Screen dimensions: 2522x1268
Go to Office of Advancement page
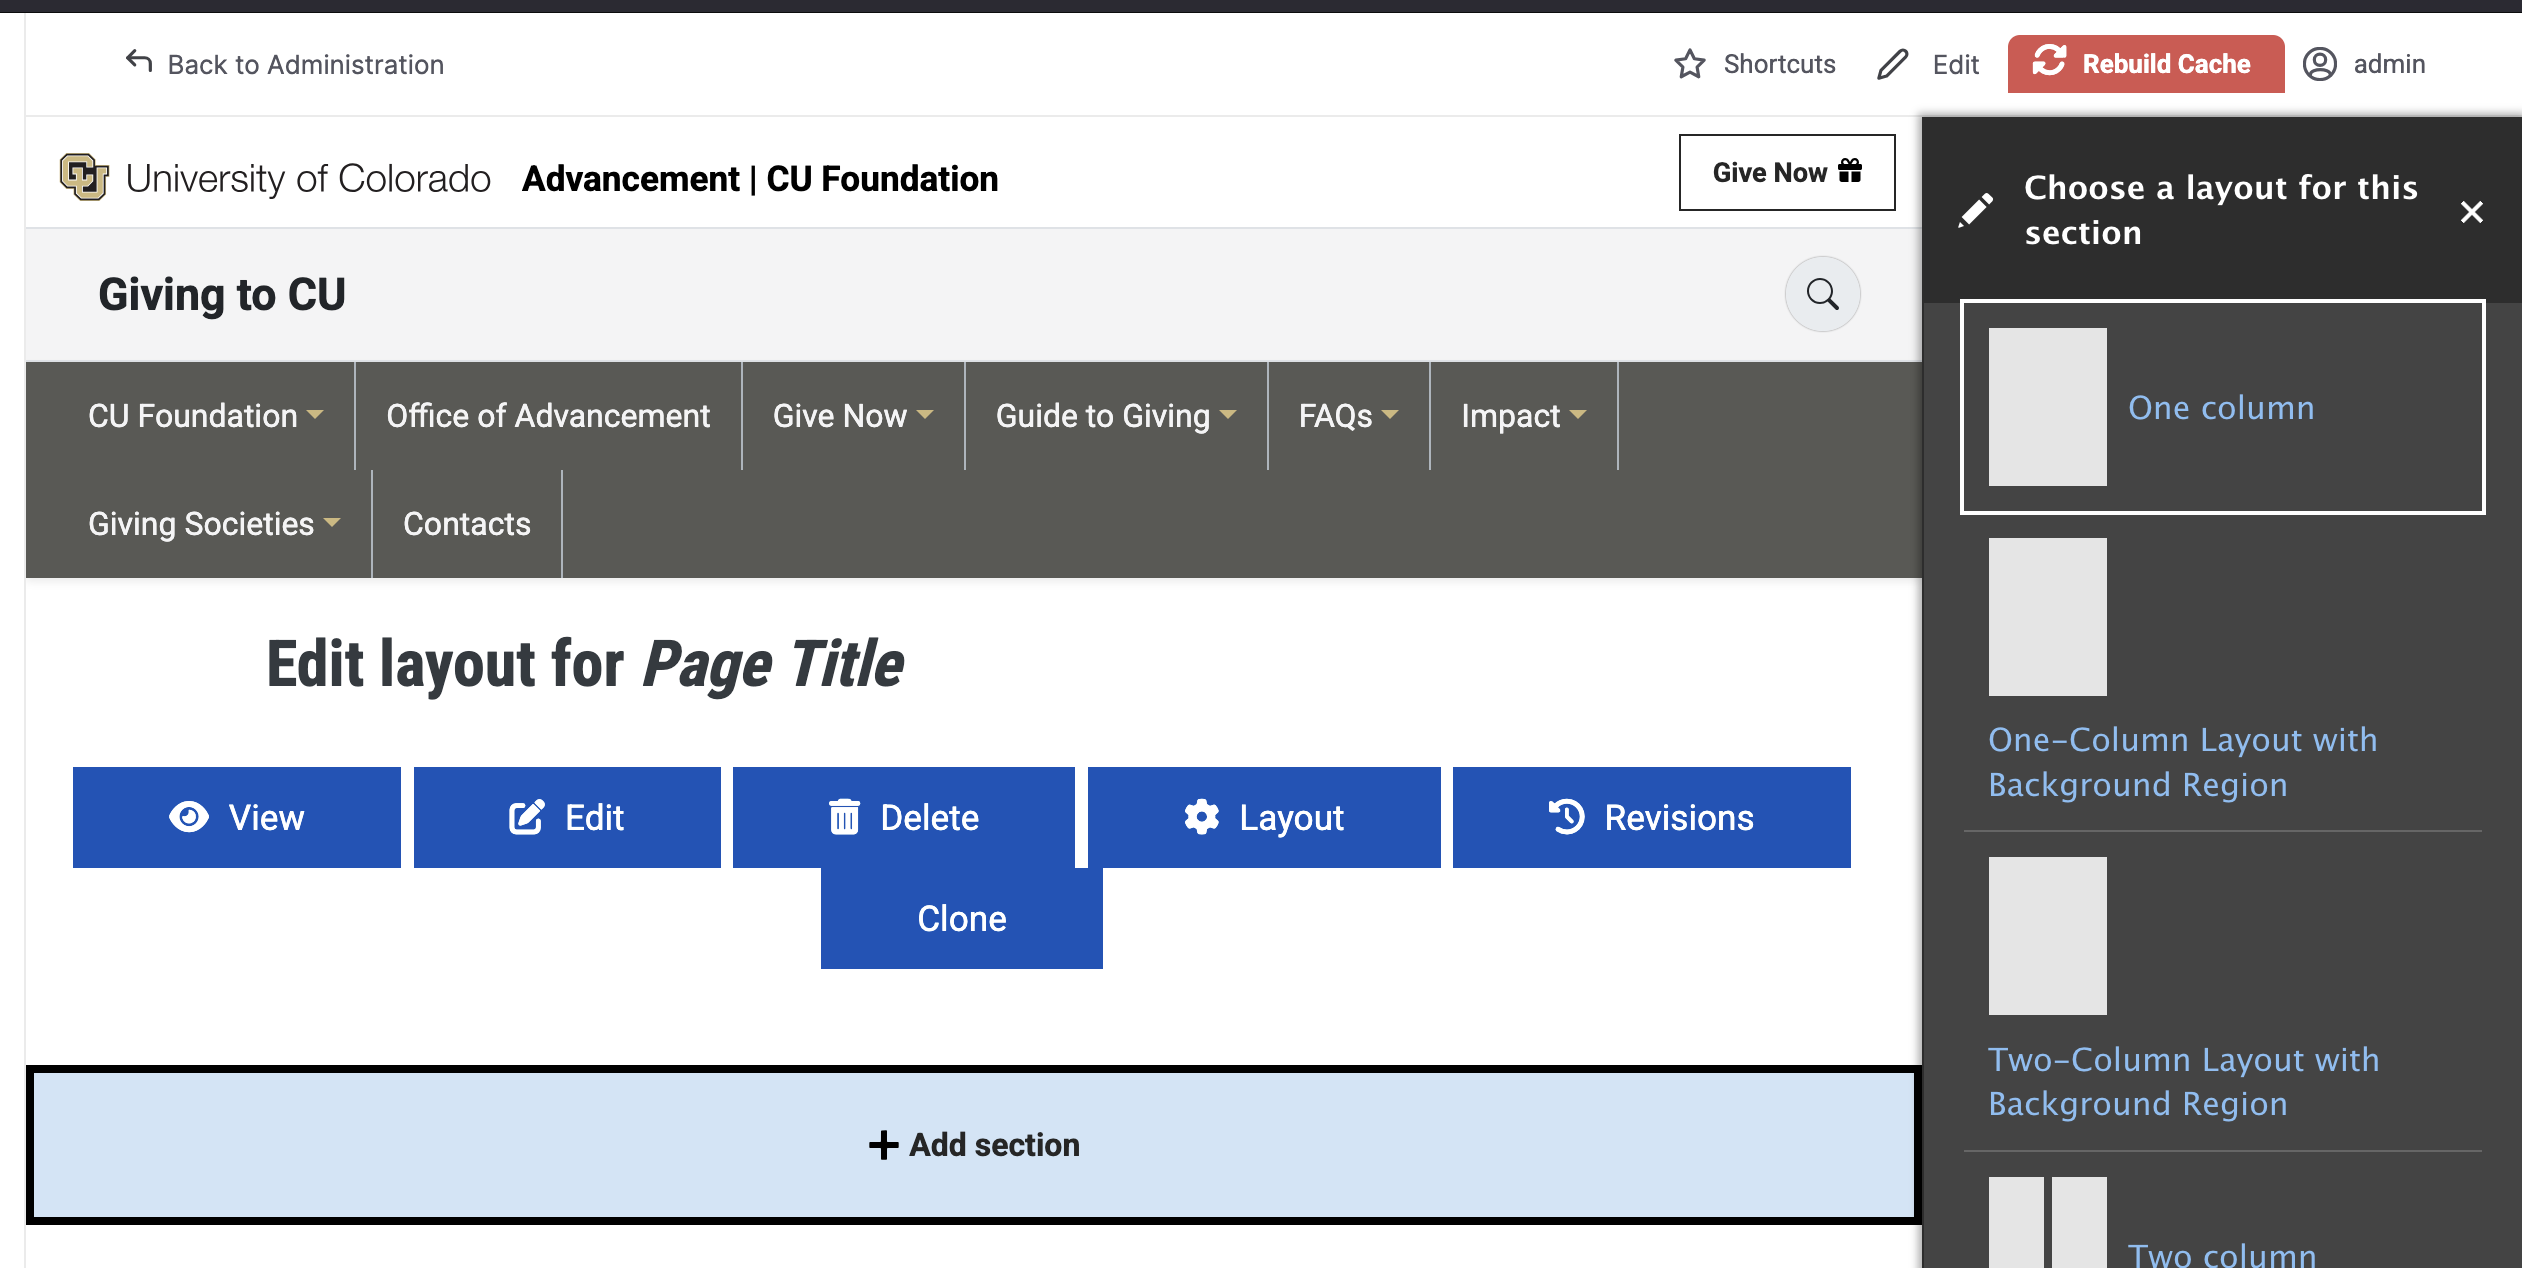click(x=548, y=416)
